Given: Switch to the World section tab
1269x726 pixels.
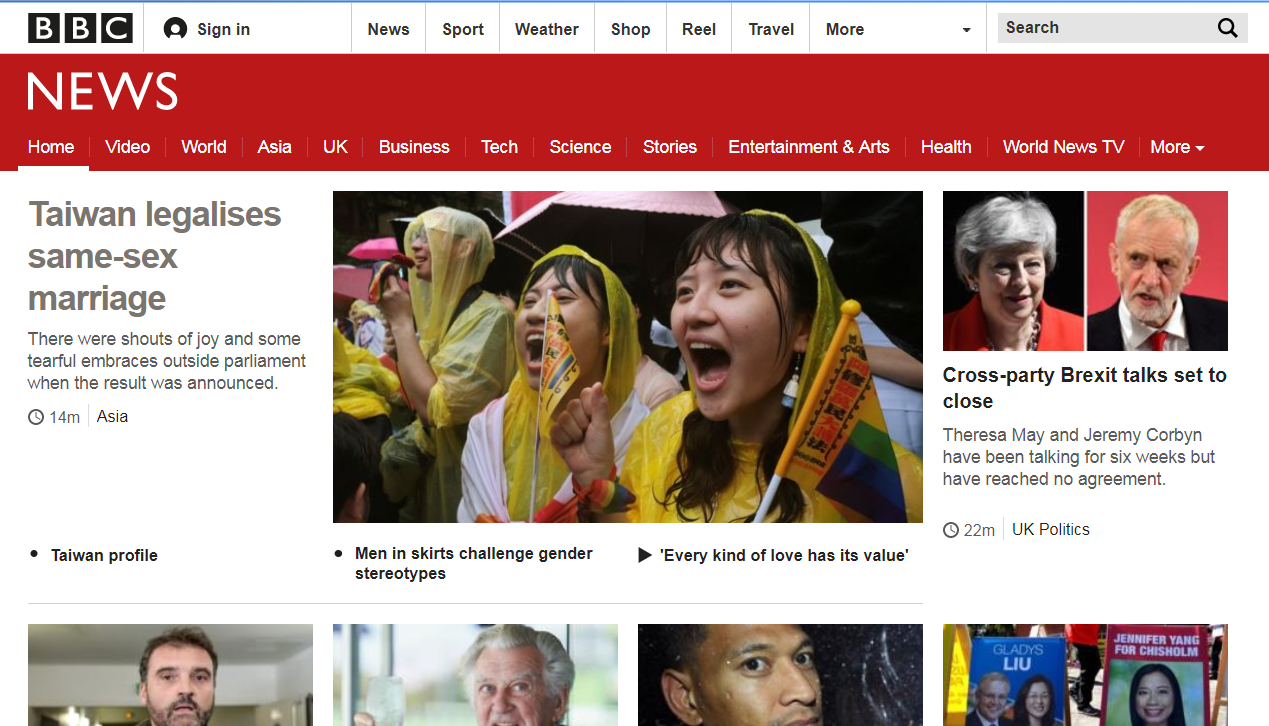Looking at the screenshot, I should (x=203, y=147).
